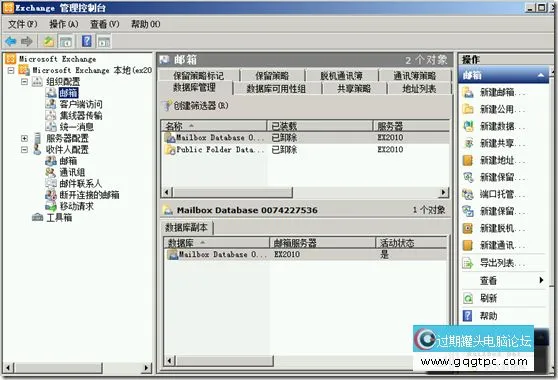The height and width of the screenshot is (380, 558).
Task: Click 刷新 action
Action: (x=479, y=298)
